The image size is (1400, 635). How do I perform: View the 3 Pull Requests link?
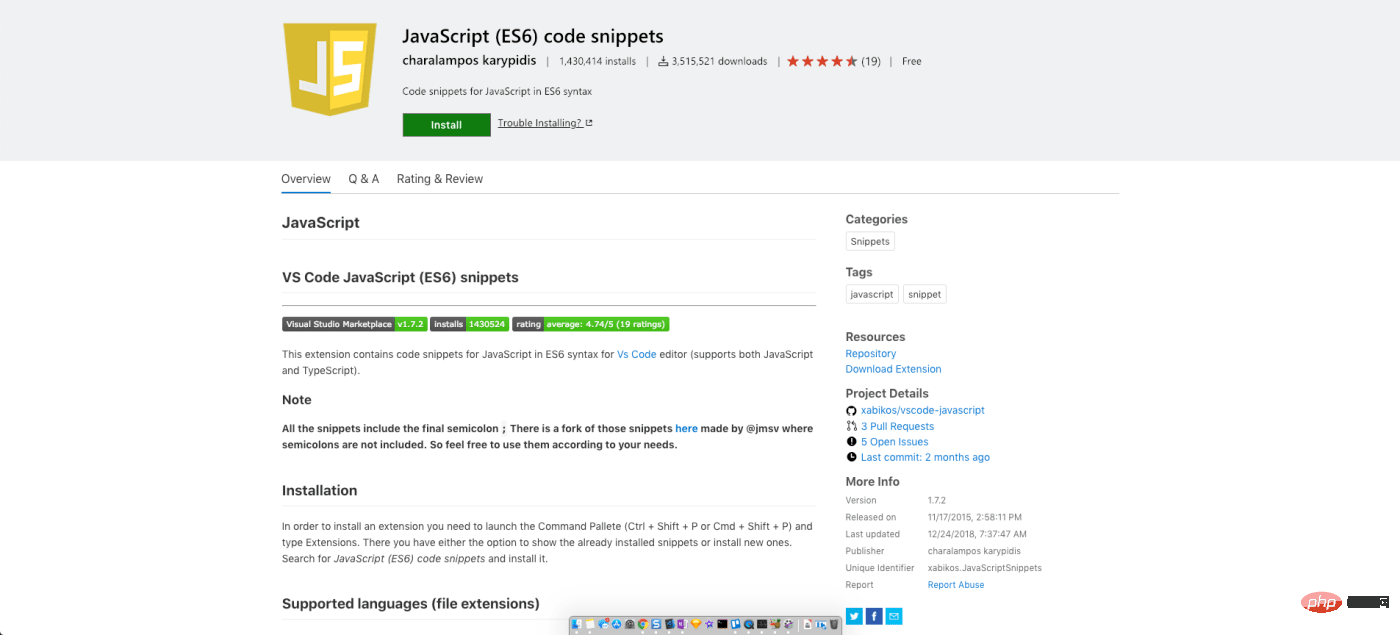(897, 426)
